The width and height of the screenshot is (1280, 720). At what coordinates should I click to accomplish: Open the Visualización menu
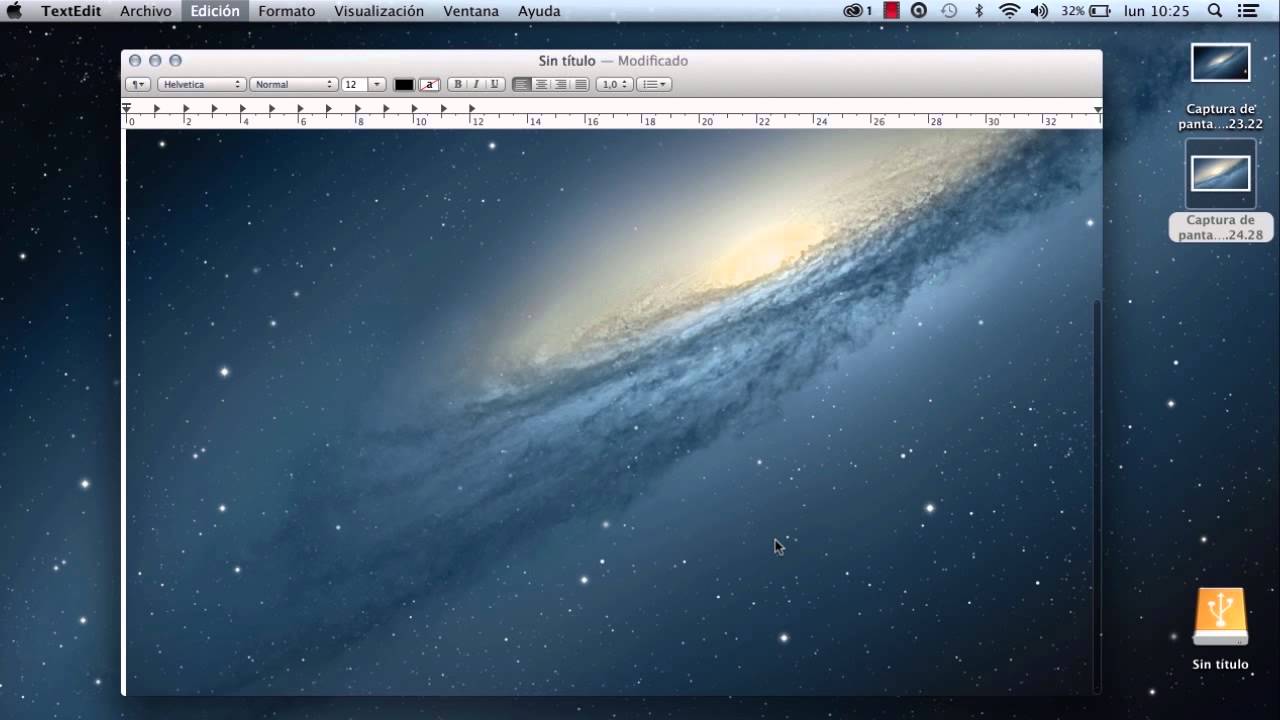[x=379, y=11]
